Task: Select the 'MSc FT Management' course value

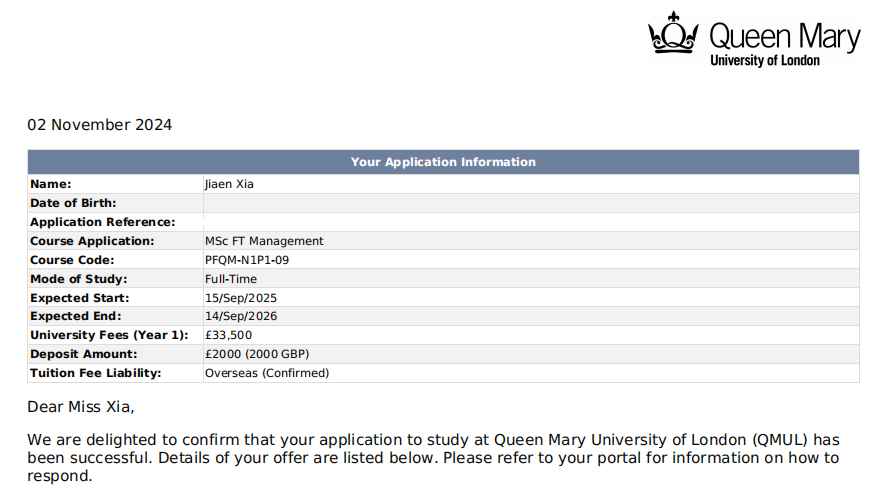Action: click(264, 241)
